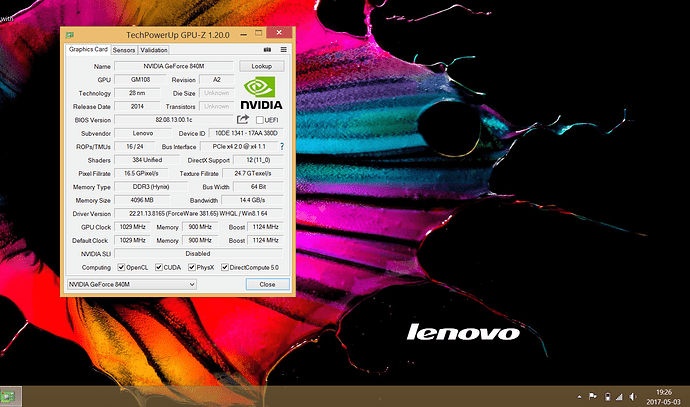Click the Bus Width field 64 Bit

tap(258, 187)
